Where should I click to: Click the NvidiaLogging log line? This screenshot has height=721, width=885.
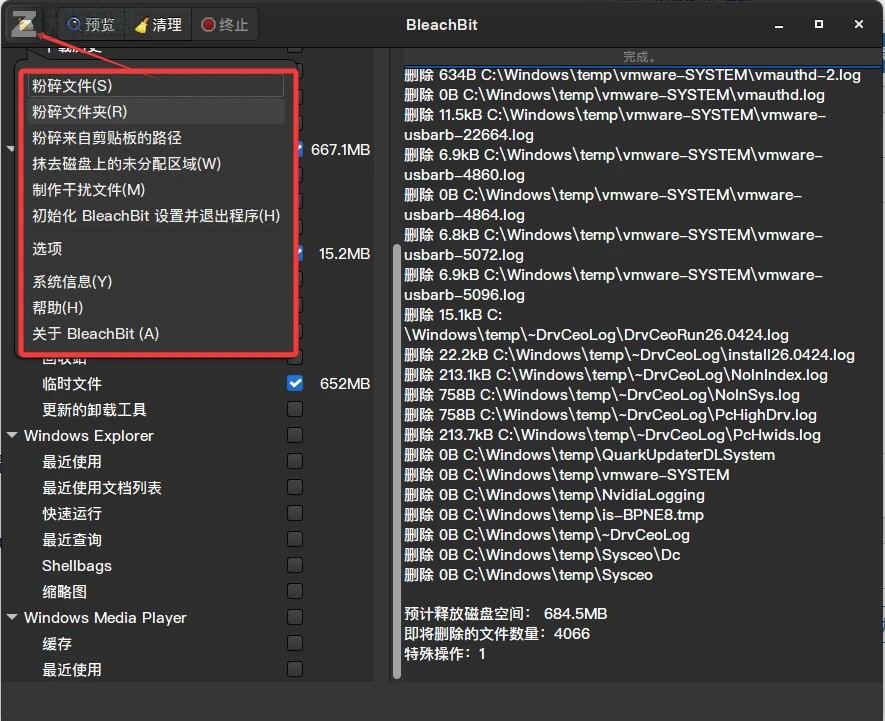click(x=554, y=495)
